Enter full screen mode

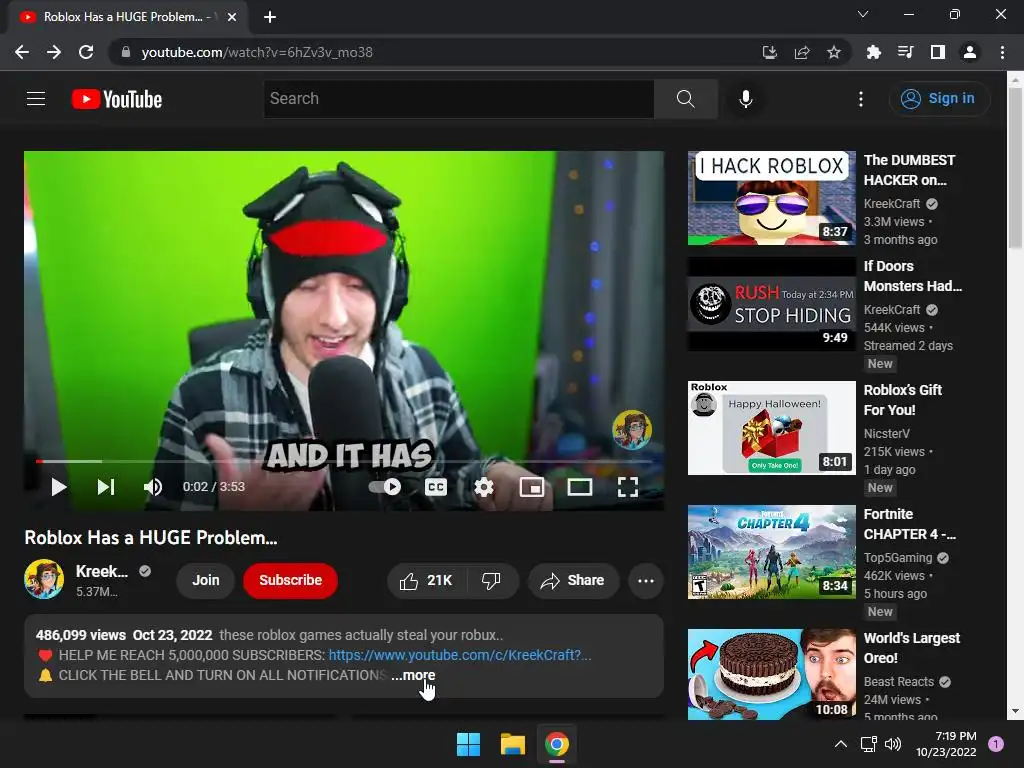[x=628, y=487]
